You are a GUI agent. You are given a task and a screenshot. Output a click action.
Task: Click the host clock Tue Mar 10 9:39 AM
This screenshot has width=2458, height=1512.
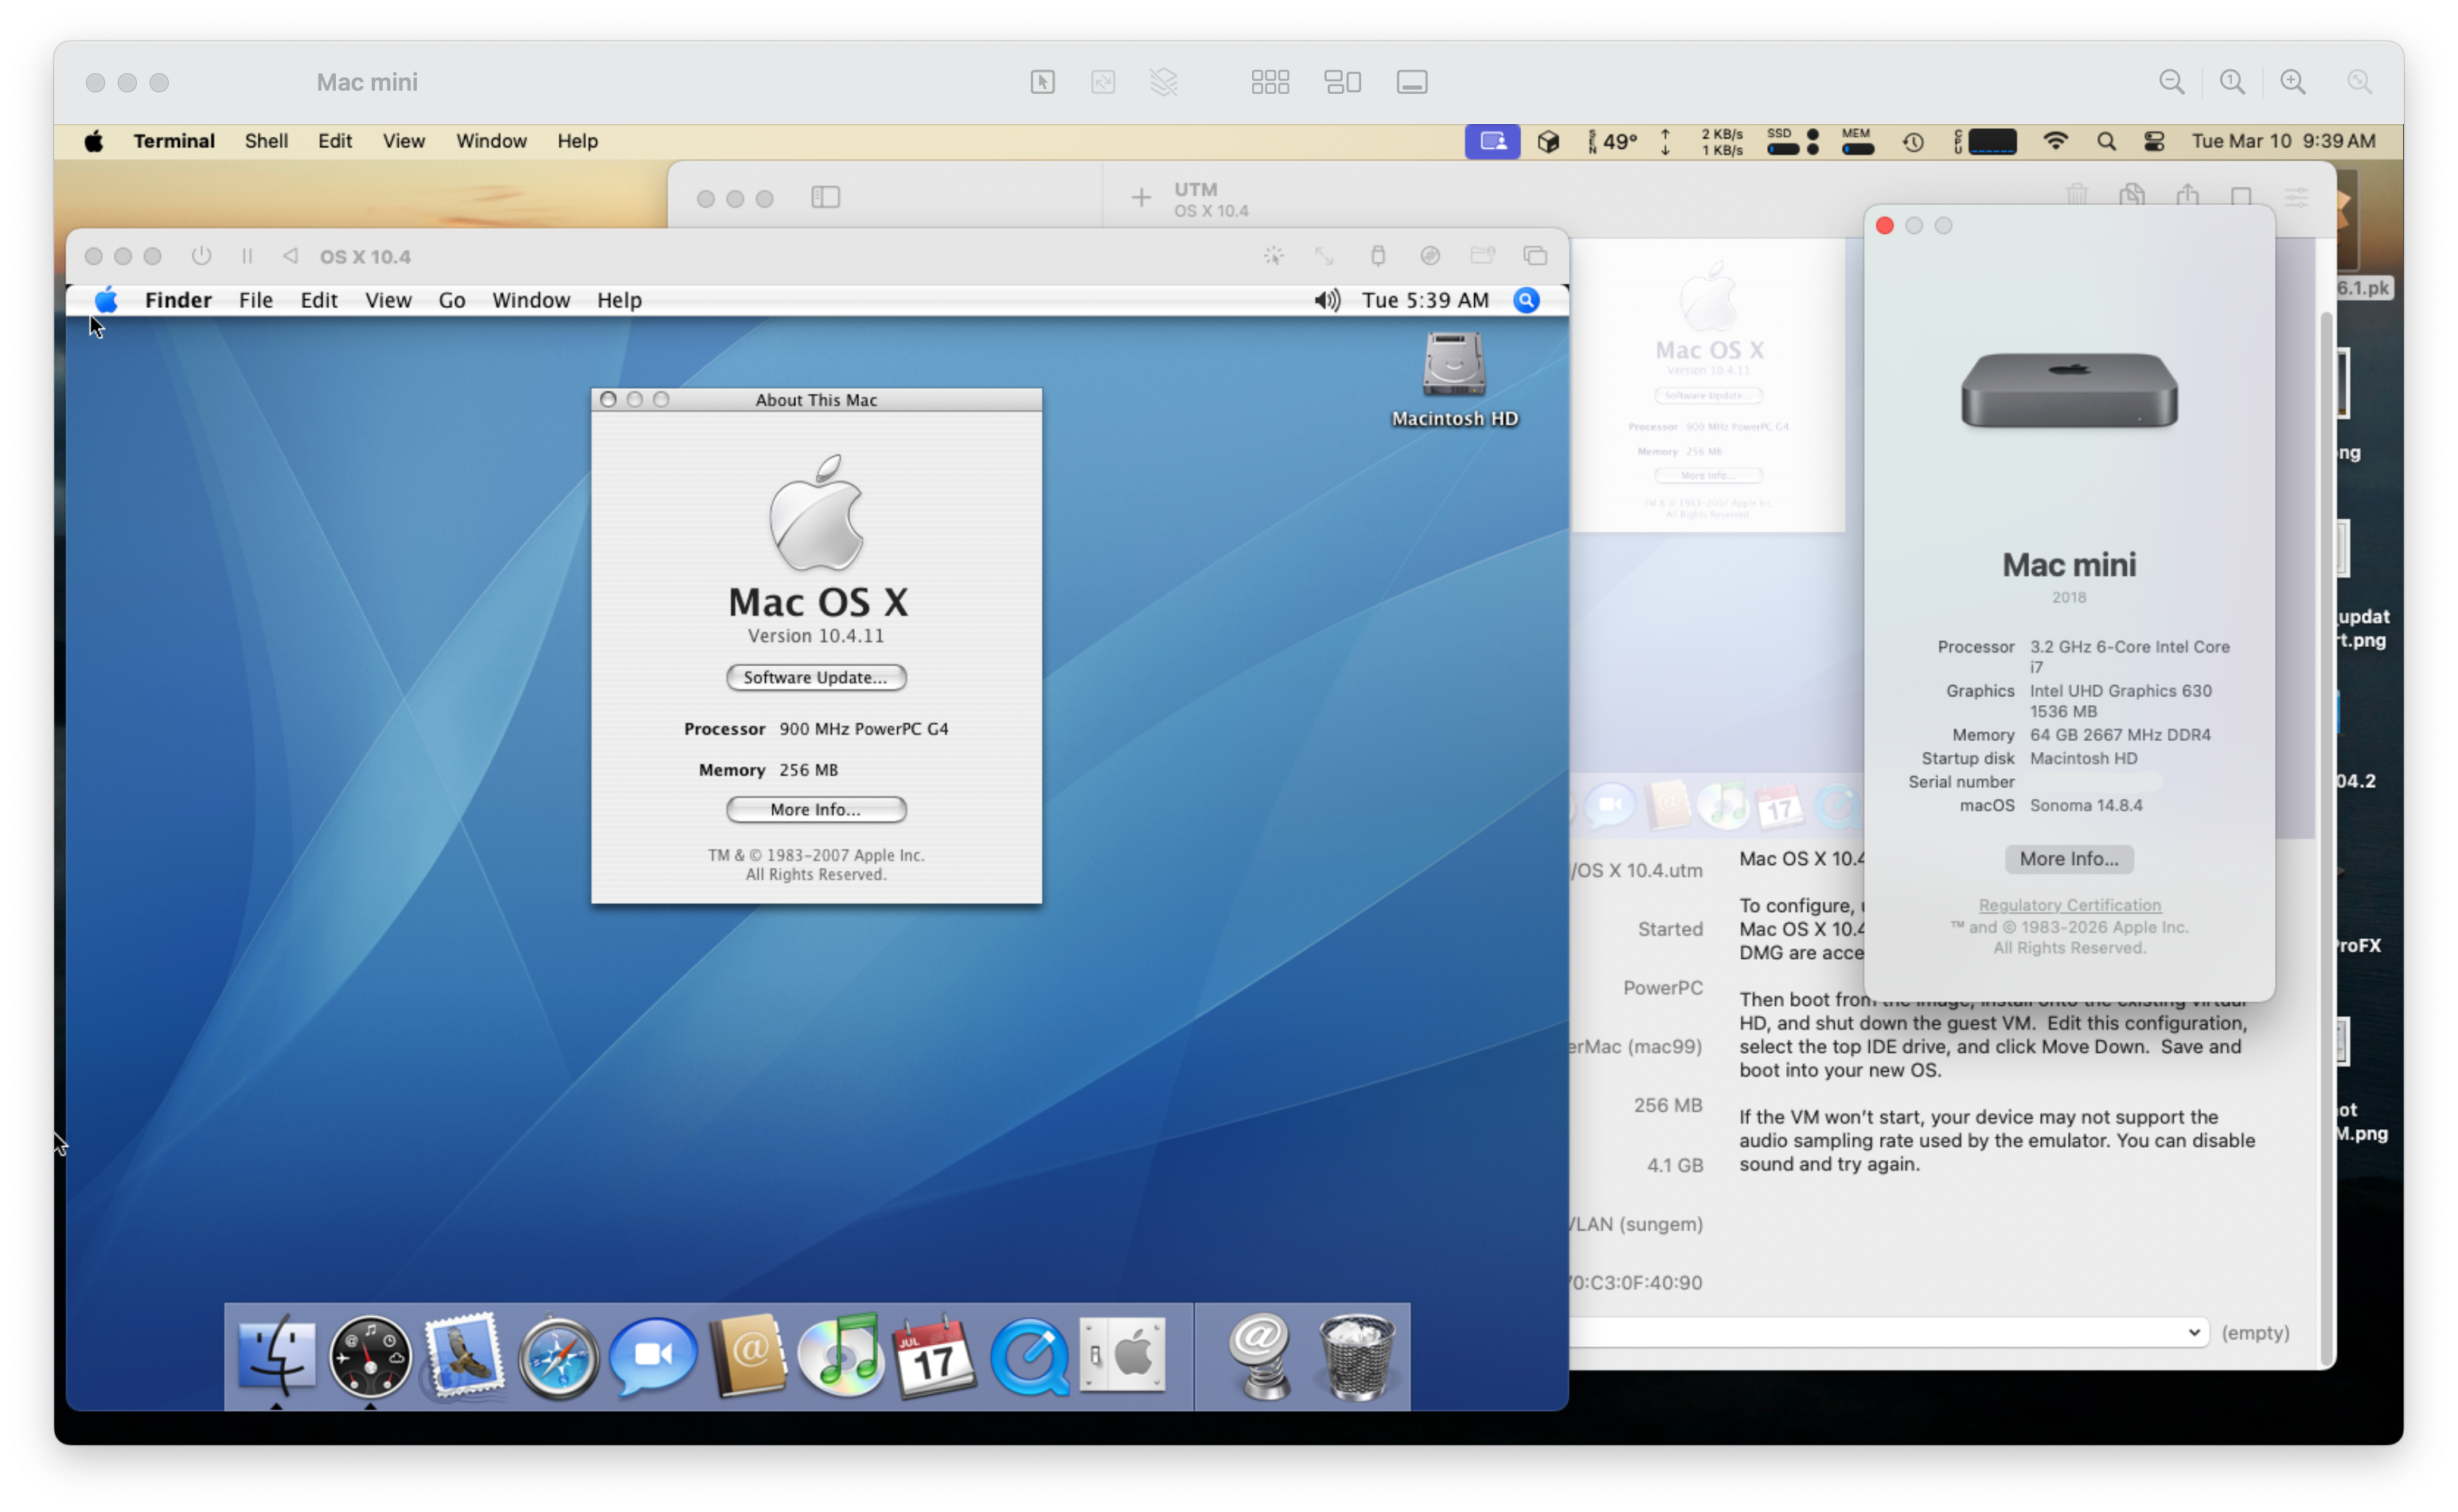[x=2283, y=141]
